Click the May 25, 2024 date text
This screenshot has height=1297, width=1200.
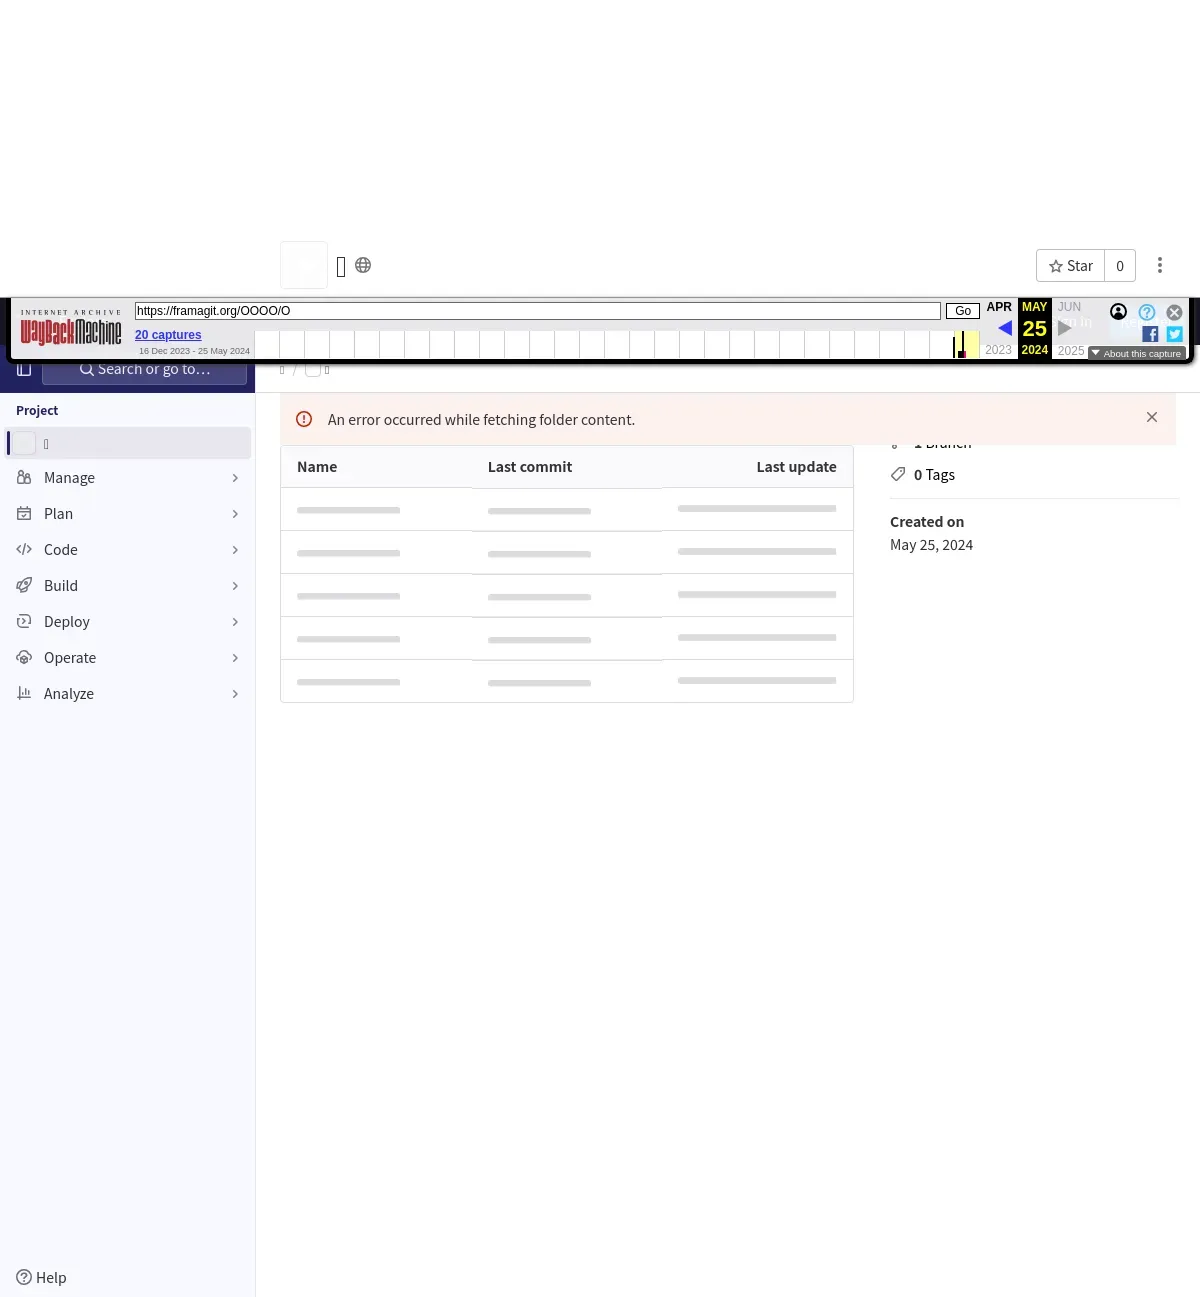tap(931, 545)
